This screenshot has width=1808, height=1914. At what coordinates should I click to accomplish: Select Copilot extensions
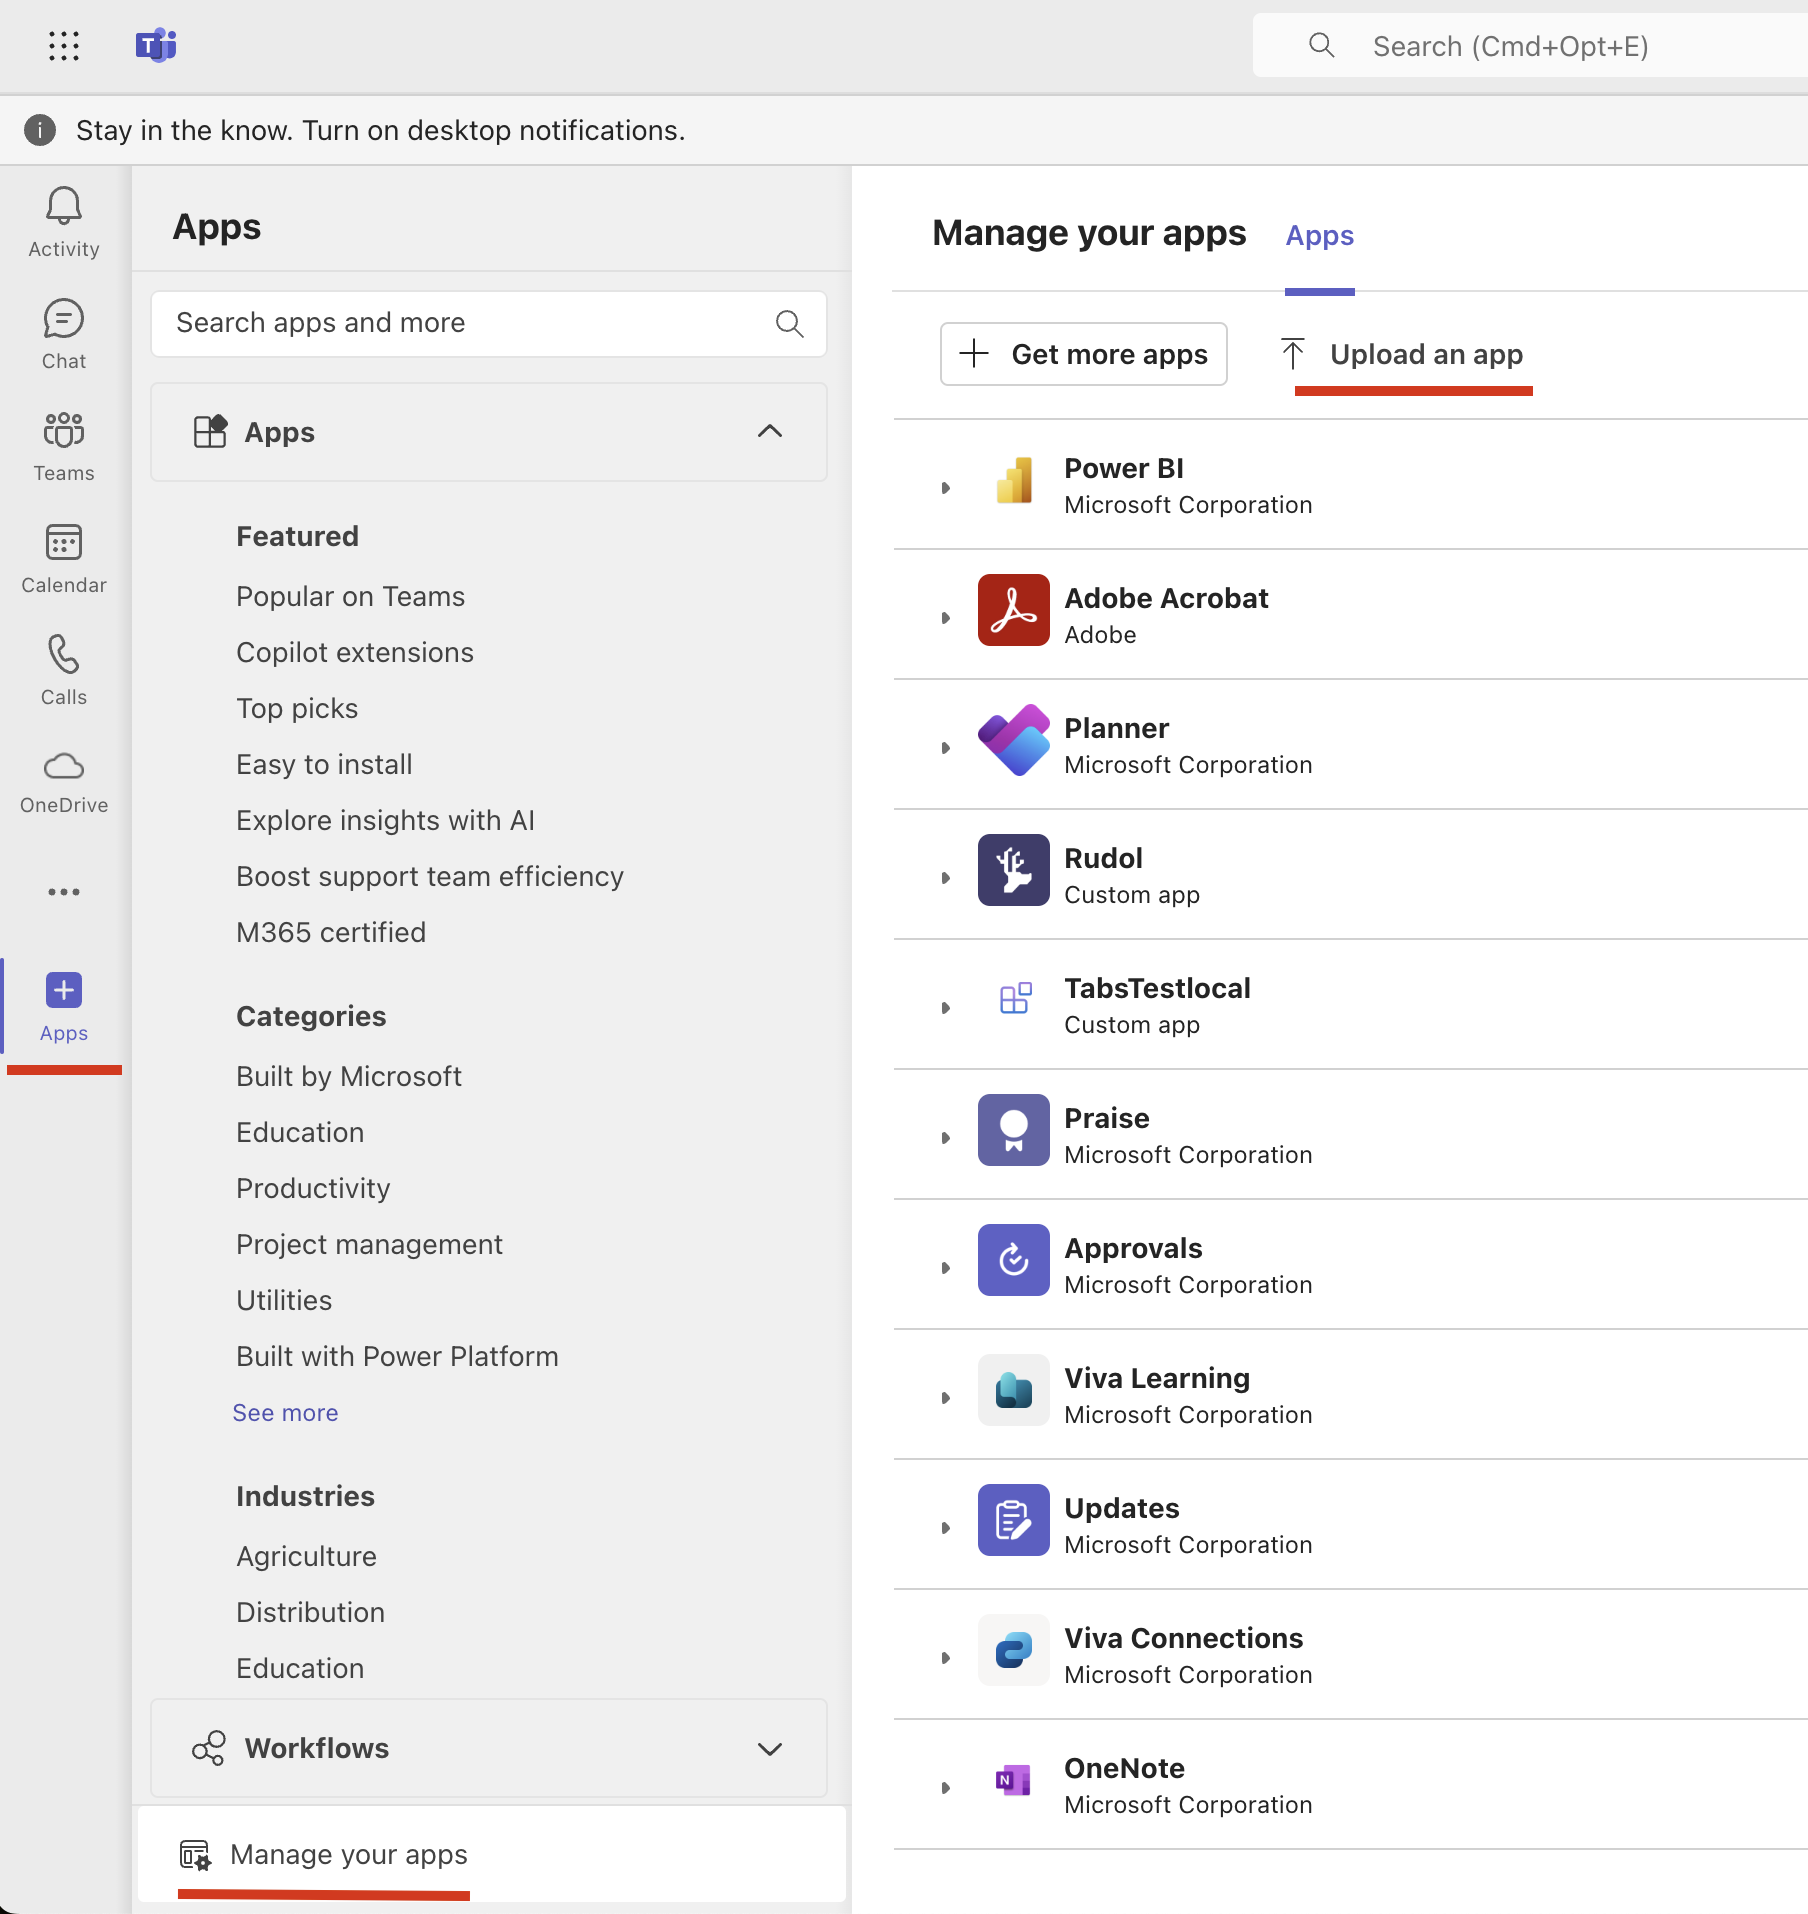click(x=355, y=653)
